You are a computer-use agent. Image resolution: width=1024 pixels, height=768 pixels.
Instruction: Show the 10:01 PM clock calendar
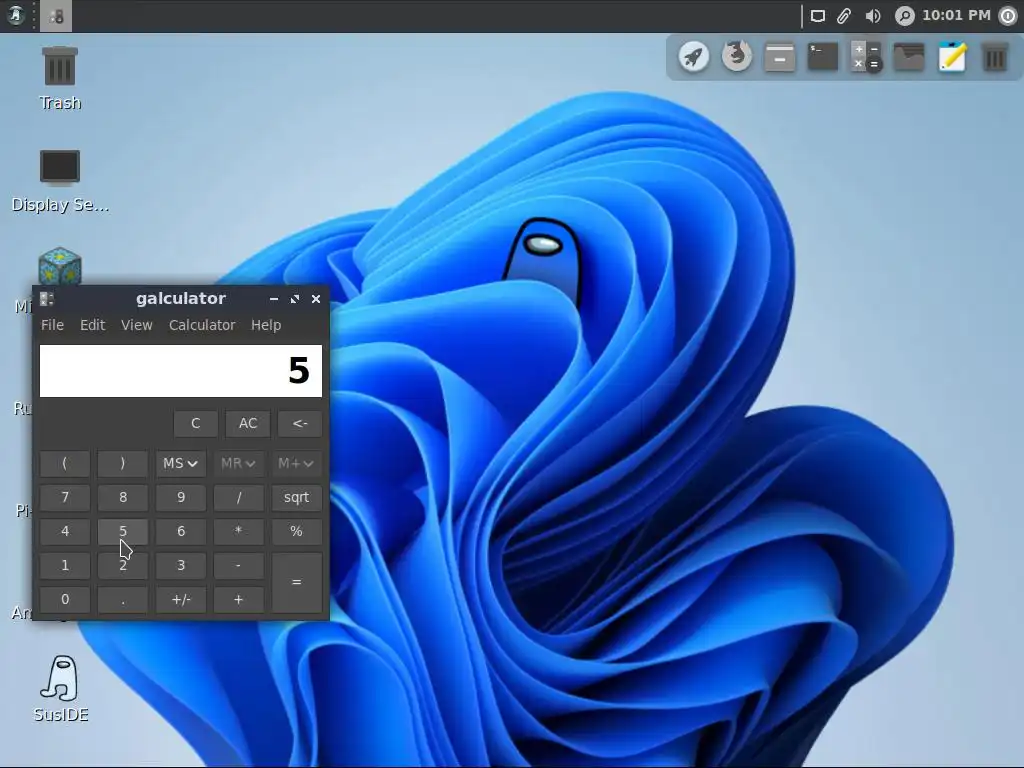956,15
